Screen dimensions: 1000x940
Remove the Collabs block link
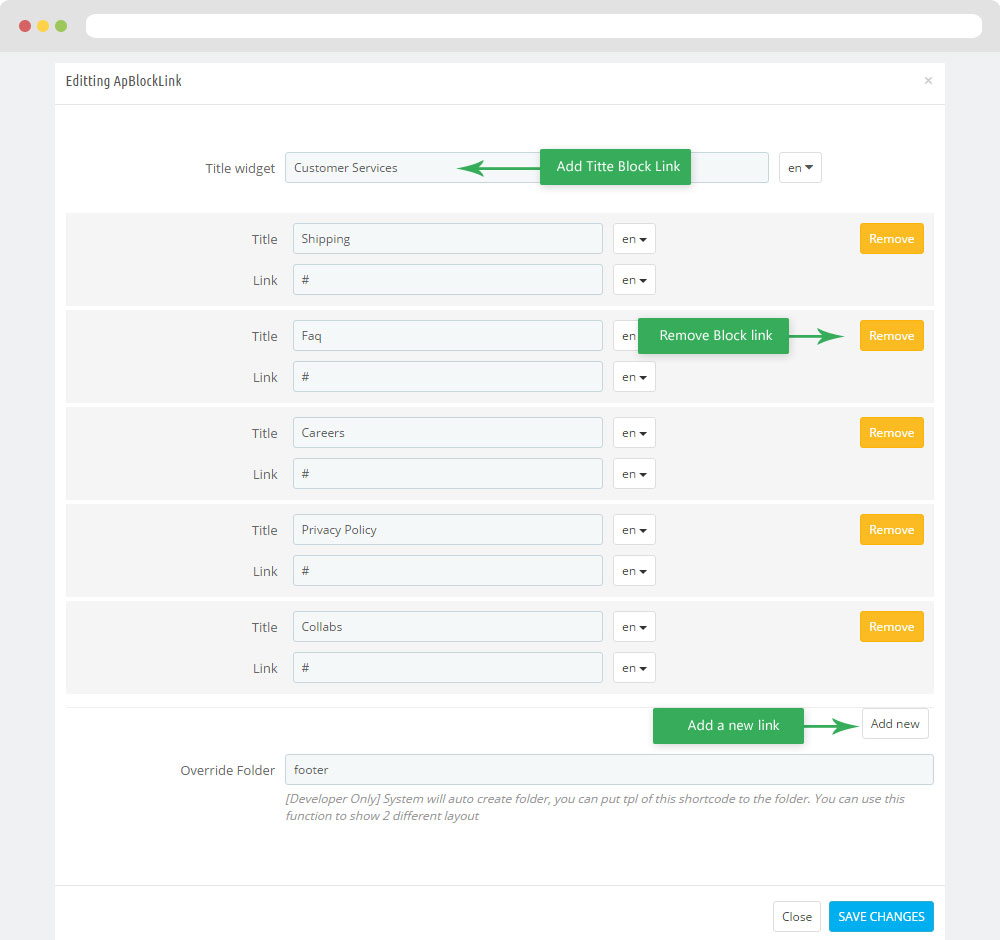pos(892,626)
